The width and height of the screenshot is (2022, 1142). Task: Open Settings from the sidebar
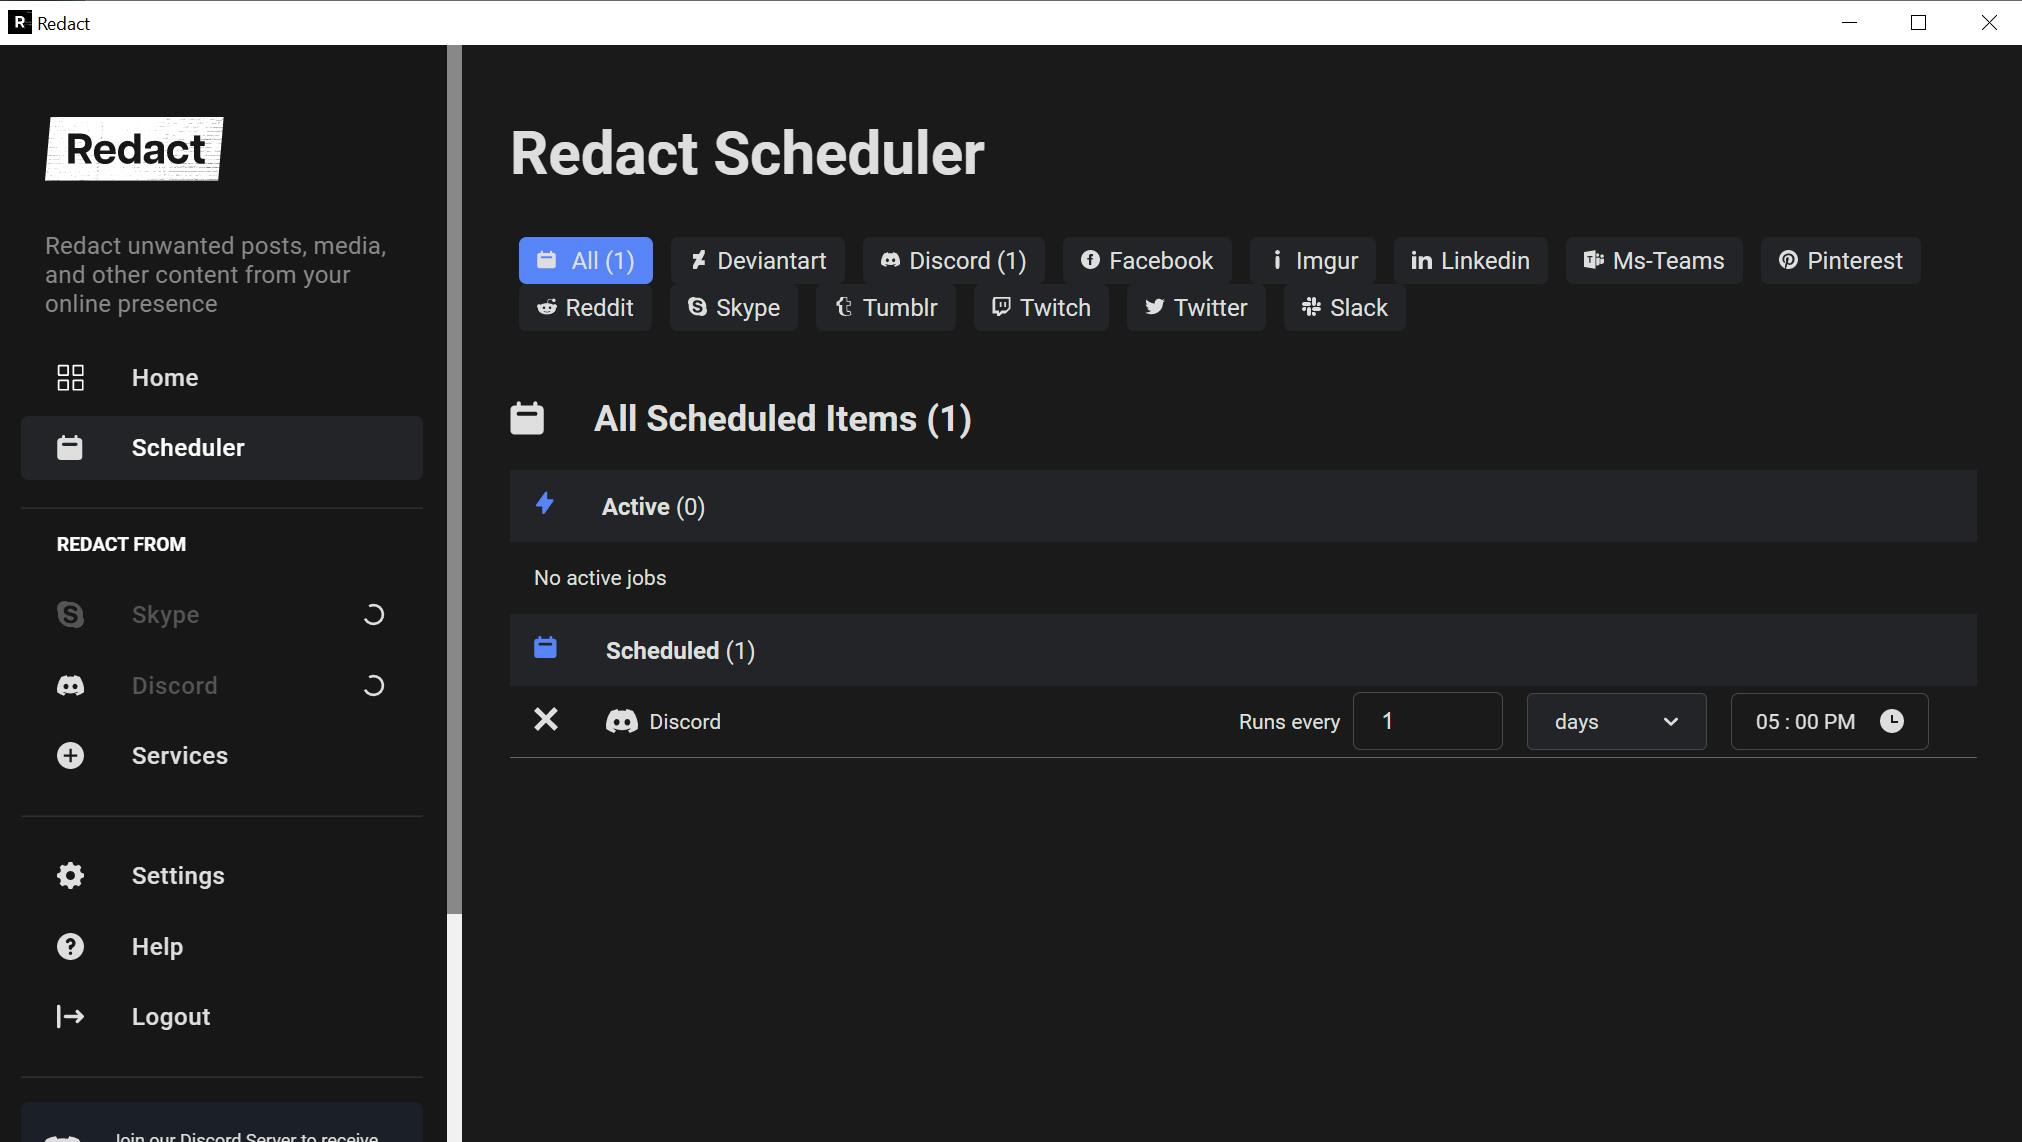[x=222, y=876]
